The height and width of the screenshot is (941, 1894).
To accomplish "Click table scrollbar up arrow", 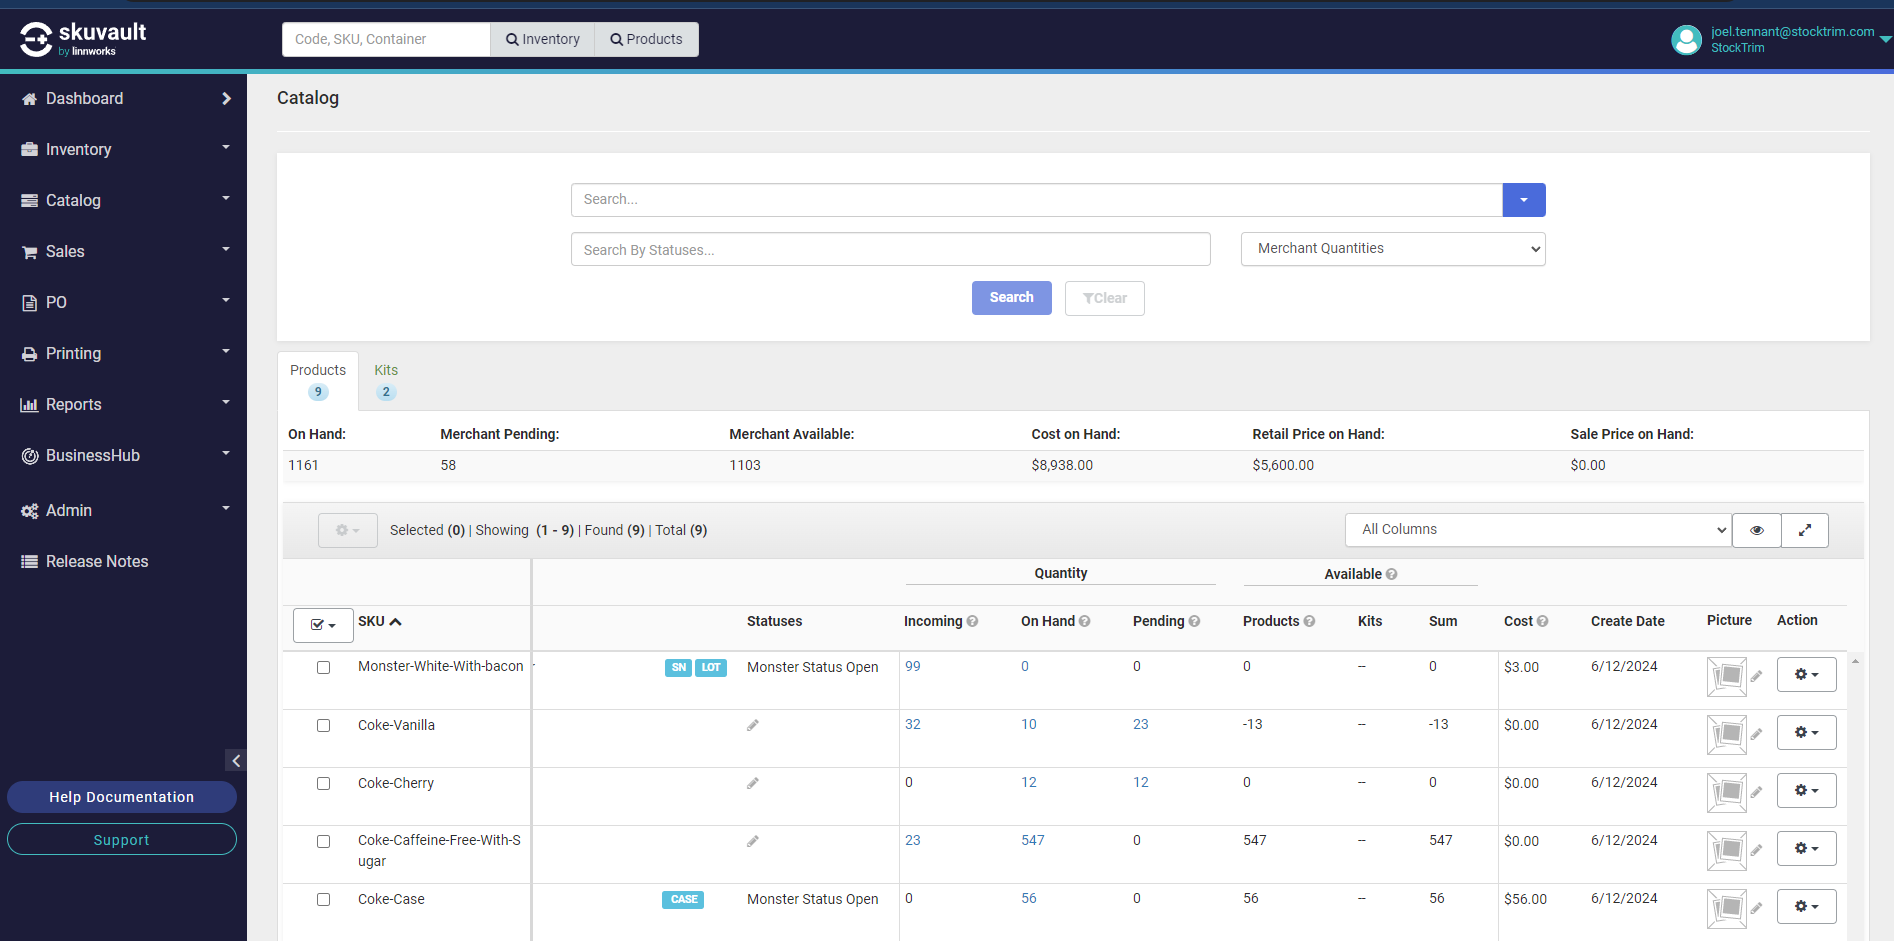I will 1855,661.
